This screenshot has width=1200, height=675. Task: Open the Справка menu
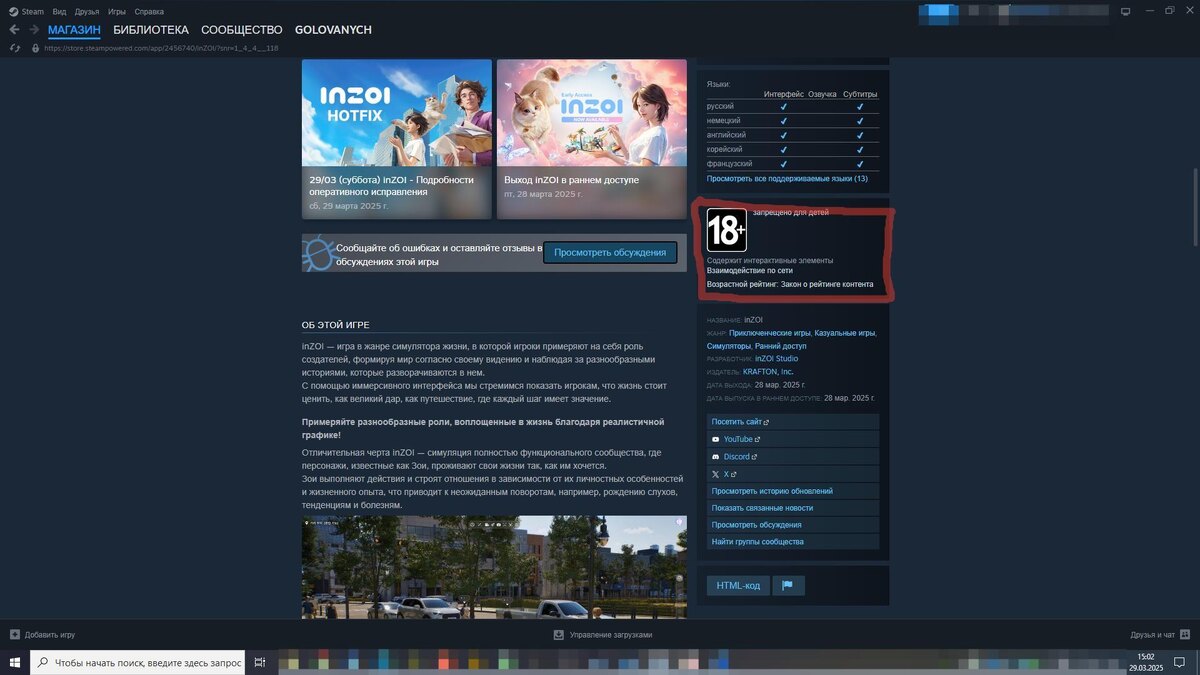click(149, 11)
